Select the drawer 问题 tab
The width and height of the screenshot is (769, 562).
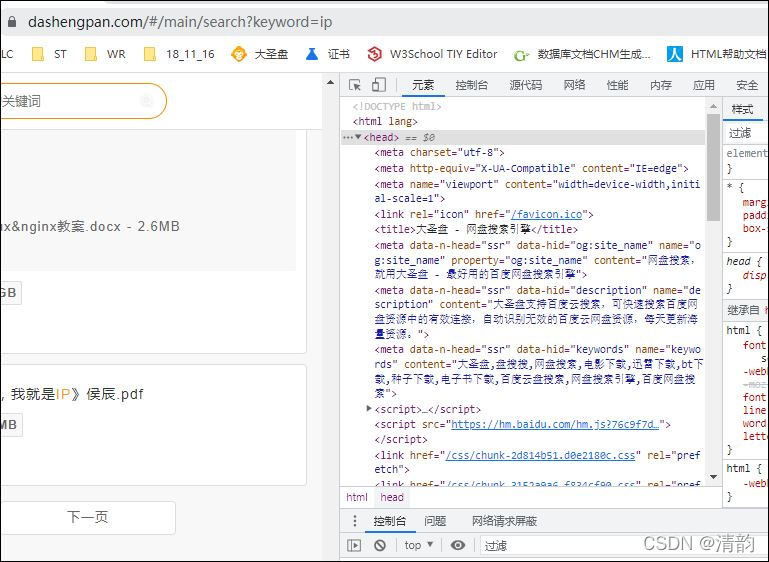pos(435,521)
